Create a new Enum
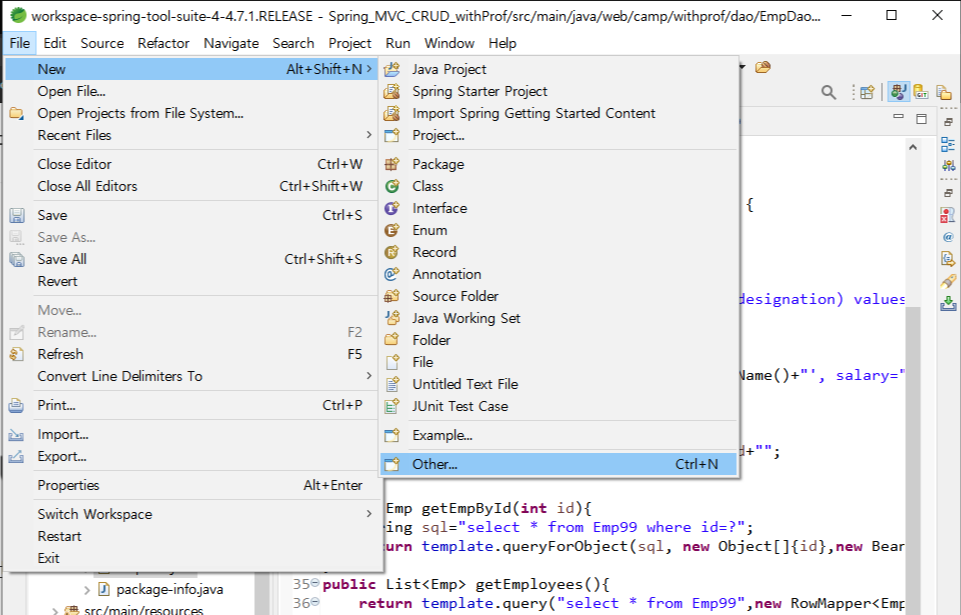The width and height of the screenshot is (961, 615). [558, 231]
